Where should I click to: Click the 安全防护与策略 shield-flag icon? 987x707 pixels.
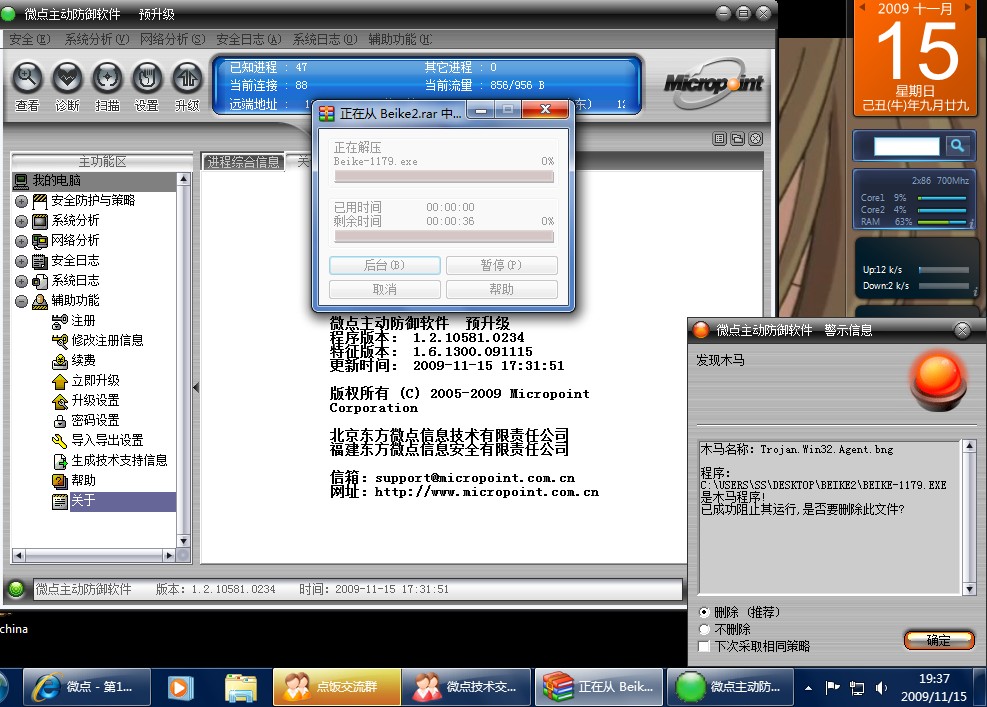pyautogui.click(x=40, y=201)
